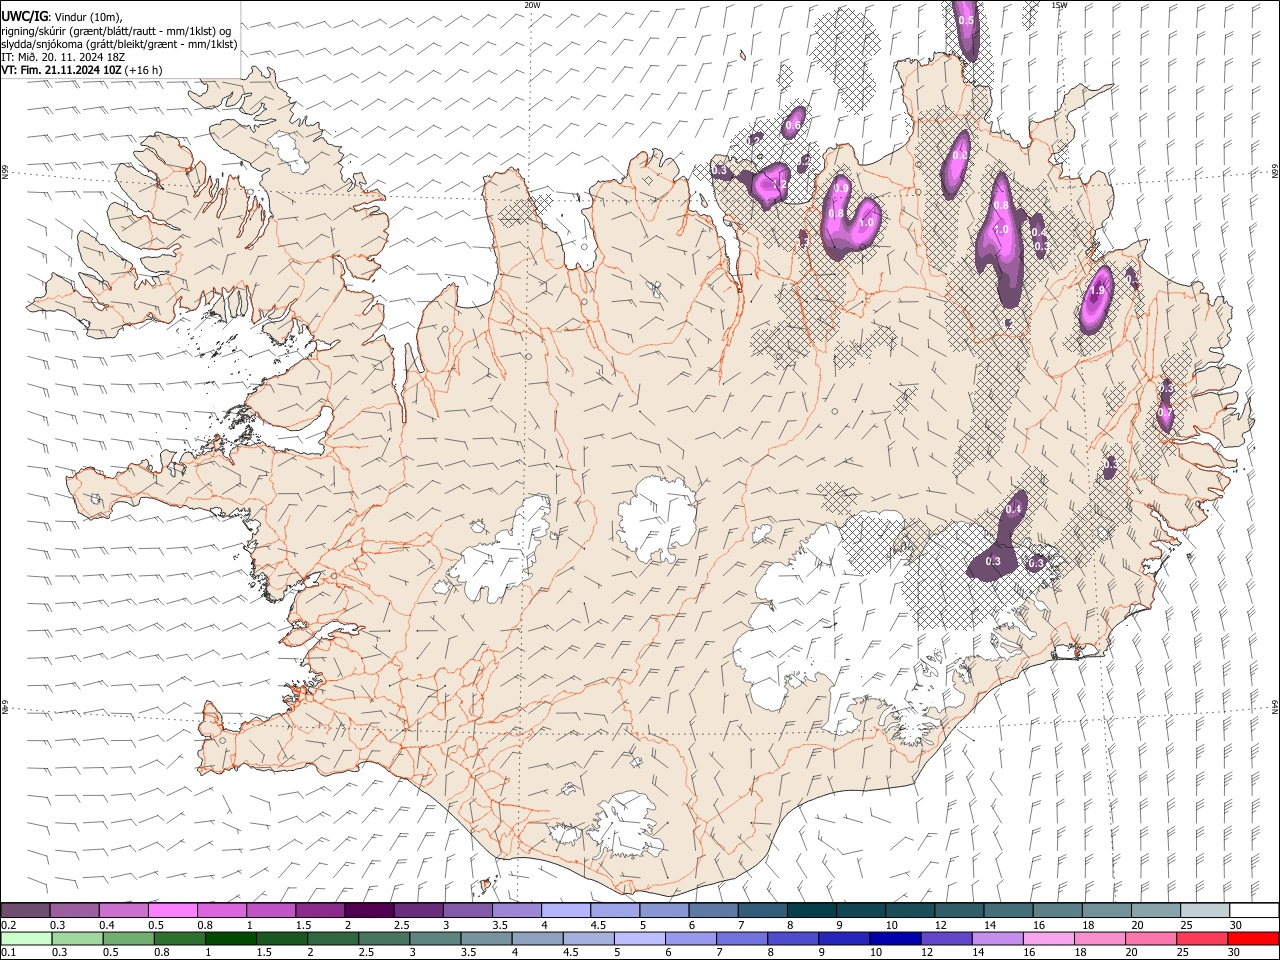The image size is (1280, 960).
Task: Click the purple snow-scale swatch between 0.2 and 0.3
Action: click(25, 911)
